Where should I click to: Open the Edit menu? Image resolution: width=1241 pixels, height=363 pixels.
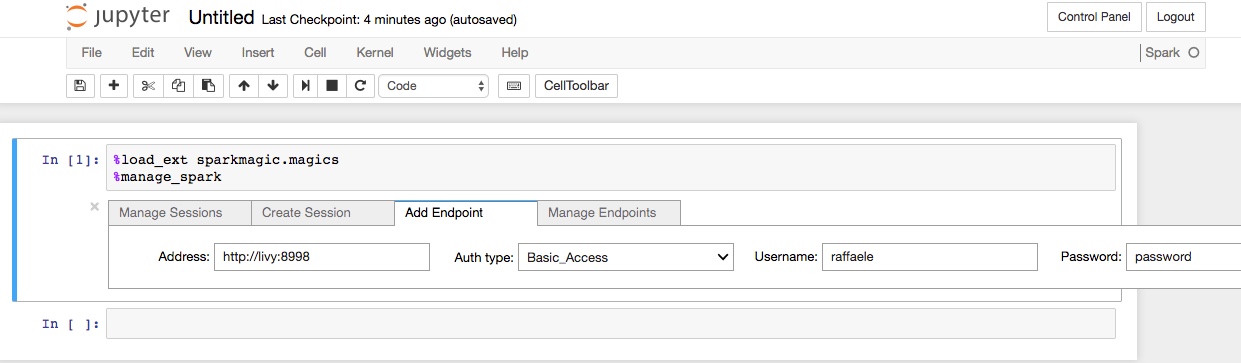(143, 52)
